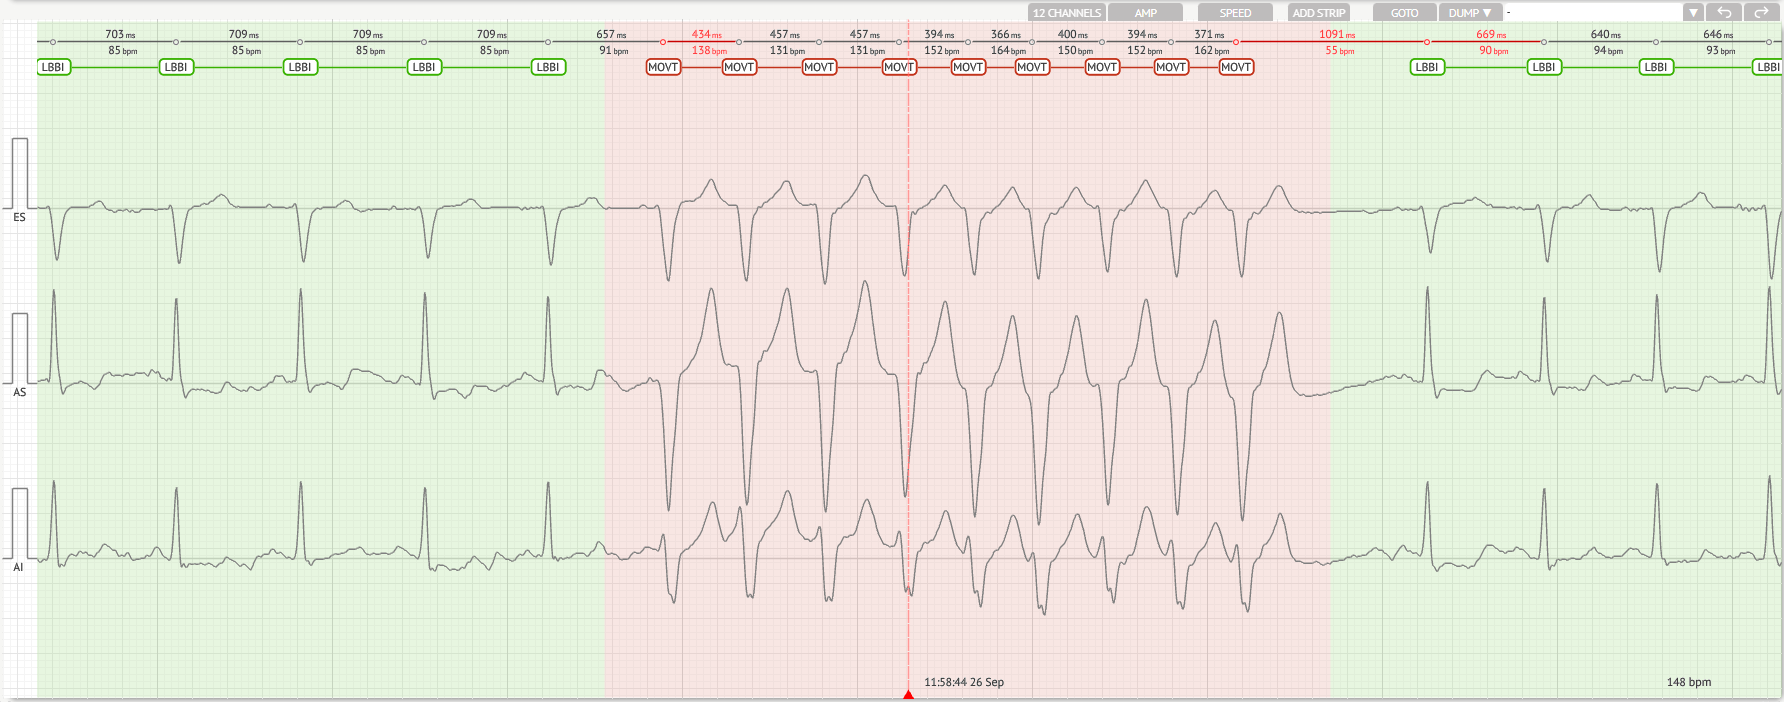Open the AMP amplitude setting

1146,13
